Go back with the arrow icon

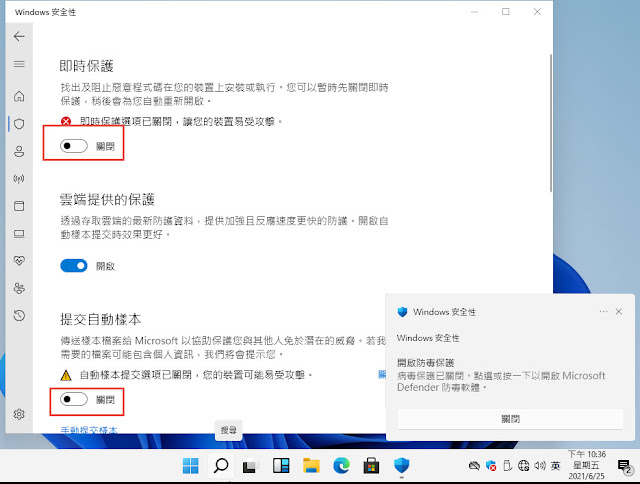point(19,36)
